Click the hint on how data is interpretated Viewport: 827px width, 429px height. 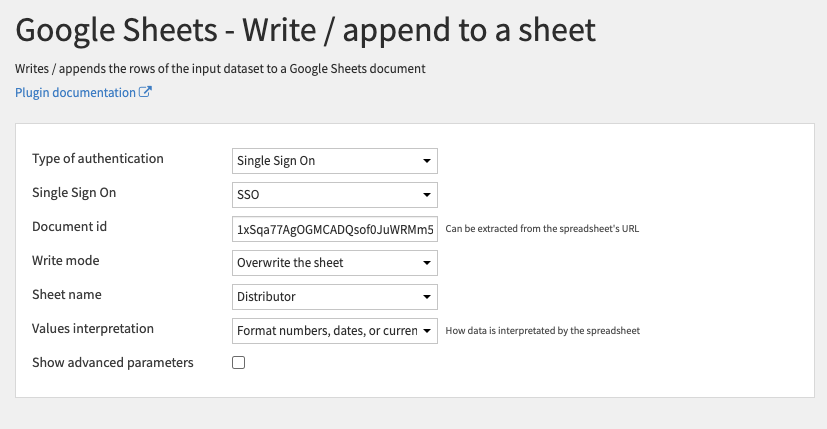[543, 331]
